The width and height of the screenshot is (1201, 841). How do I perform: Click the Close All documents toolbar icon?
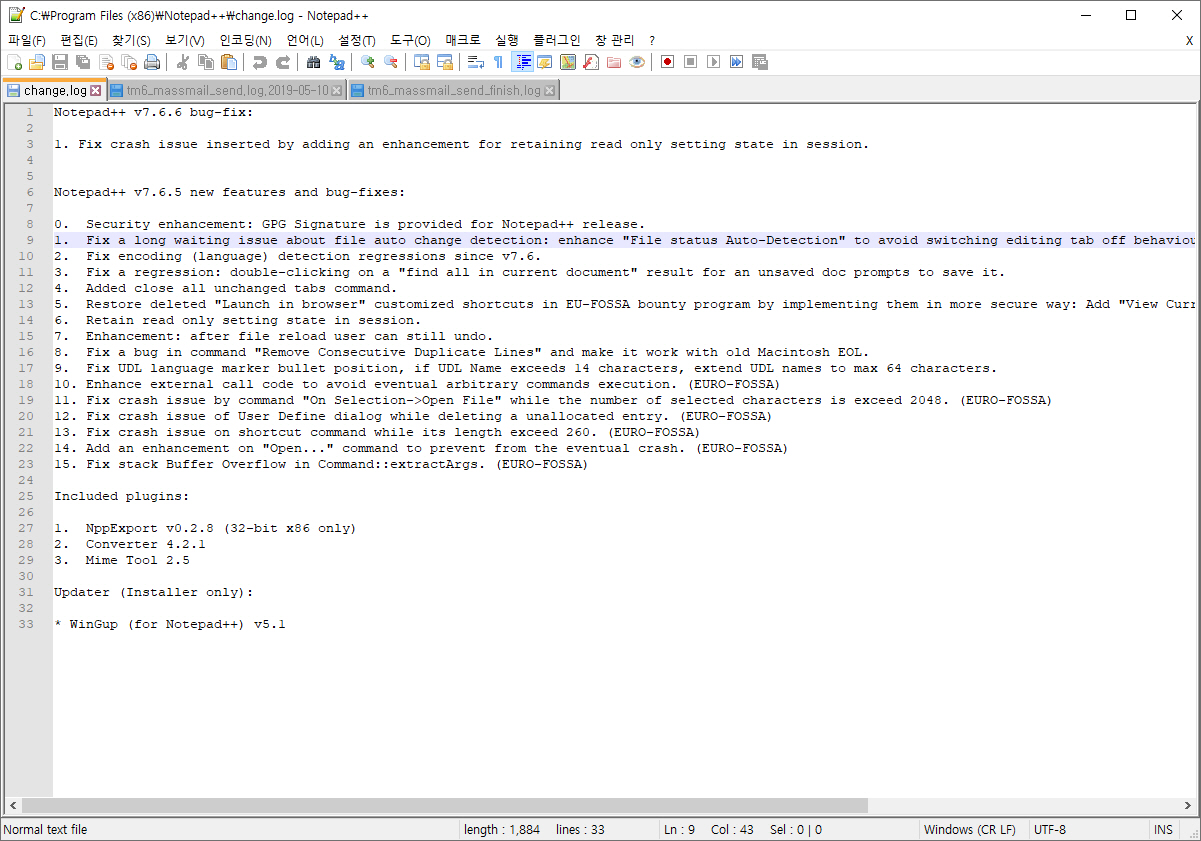click(x=129, y=62)
